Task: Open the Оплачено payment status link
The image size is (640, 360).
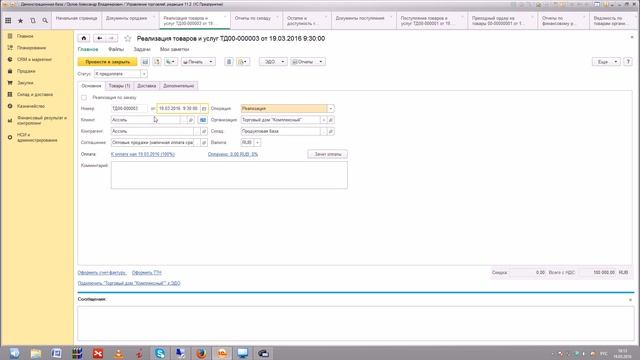Action: 233,154
